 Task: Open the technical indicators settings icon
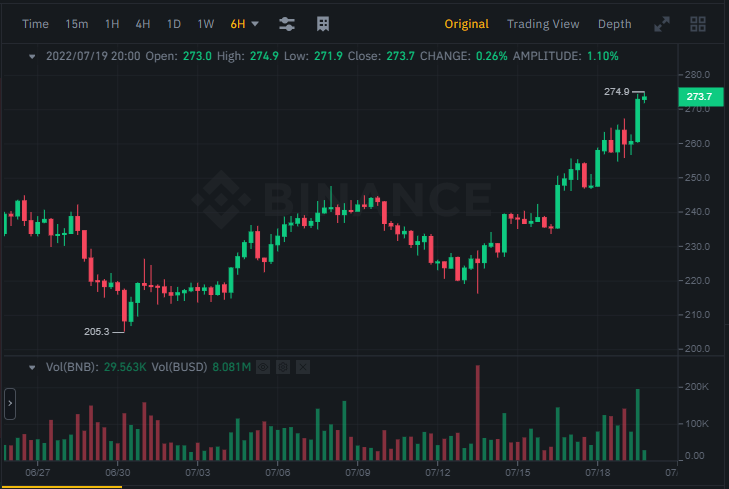pos(287,24)
